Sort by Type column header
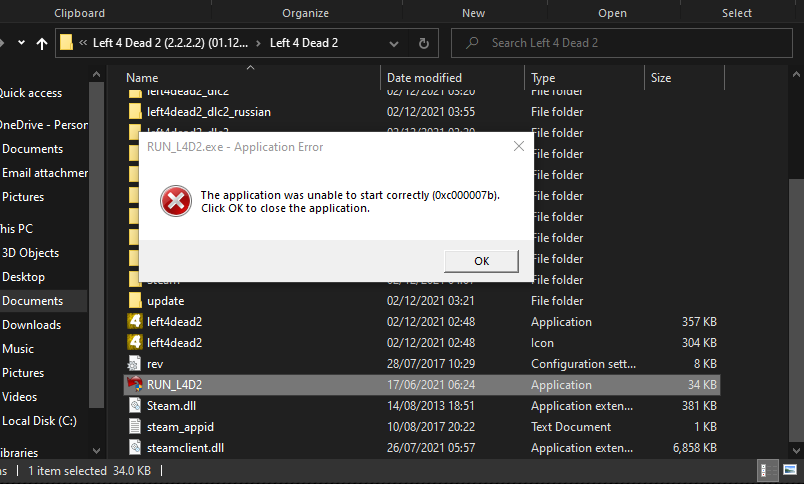This screenshot has width=804, height=484. 543,78
